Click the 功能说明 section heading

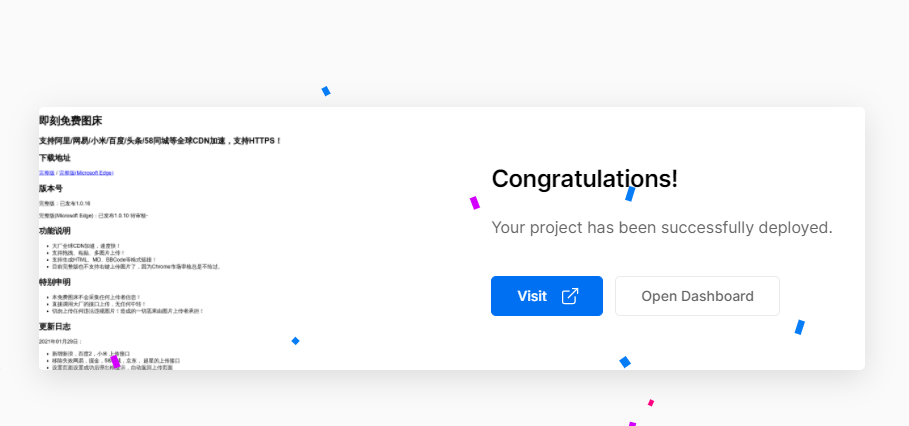point(54,231)
